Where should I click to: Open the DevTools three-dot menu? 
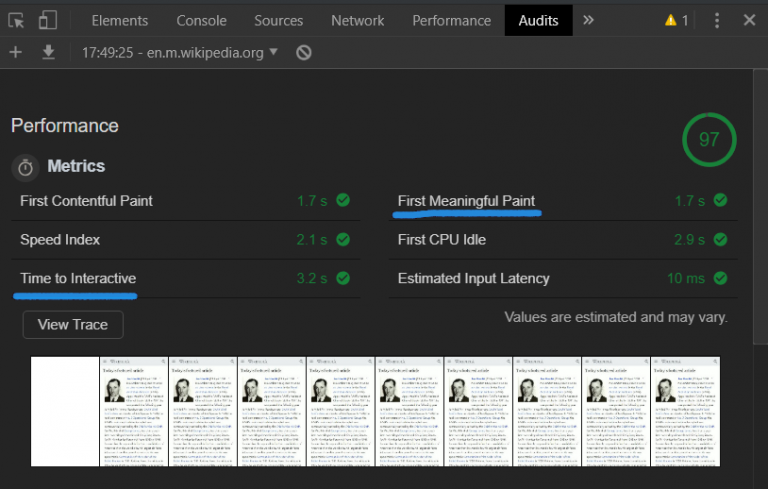[717, 21]
